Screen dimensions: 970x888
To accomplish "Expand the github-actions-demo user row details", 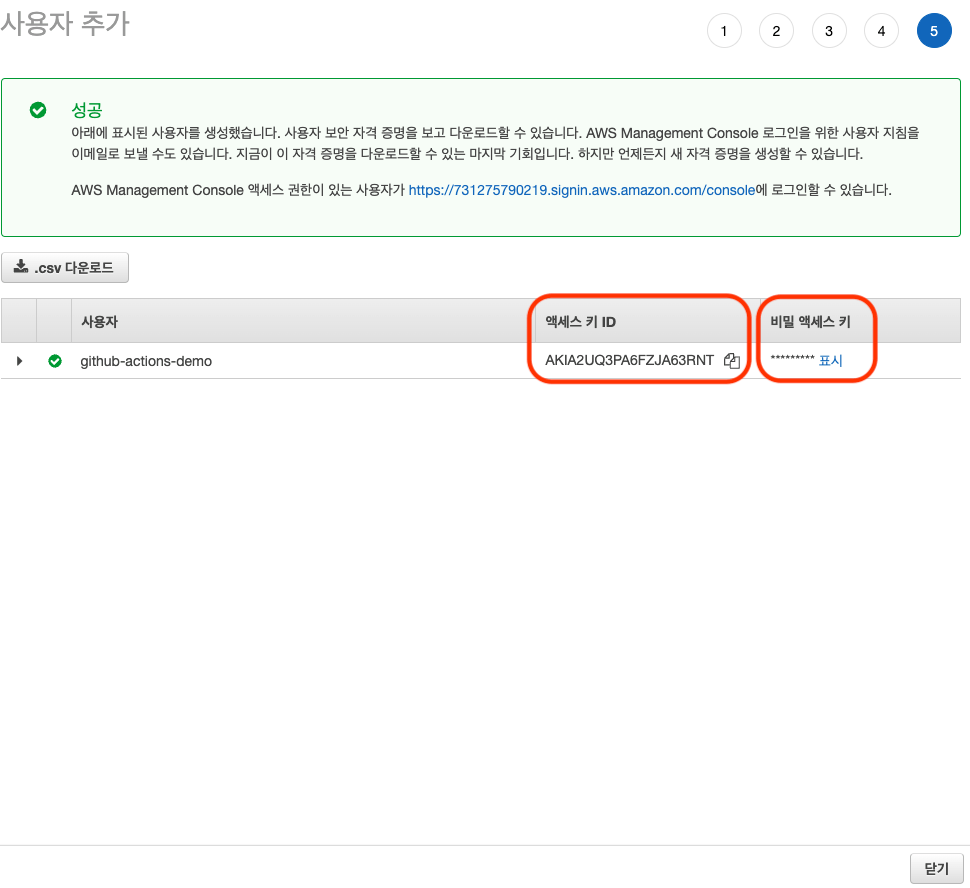I will pos(18,361).
